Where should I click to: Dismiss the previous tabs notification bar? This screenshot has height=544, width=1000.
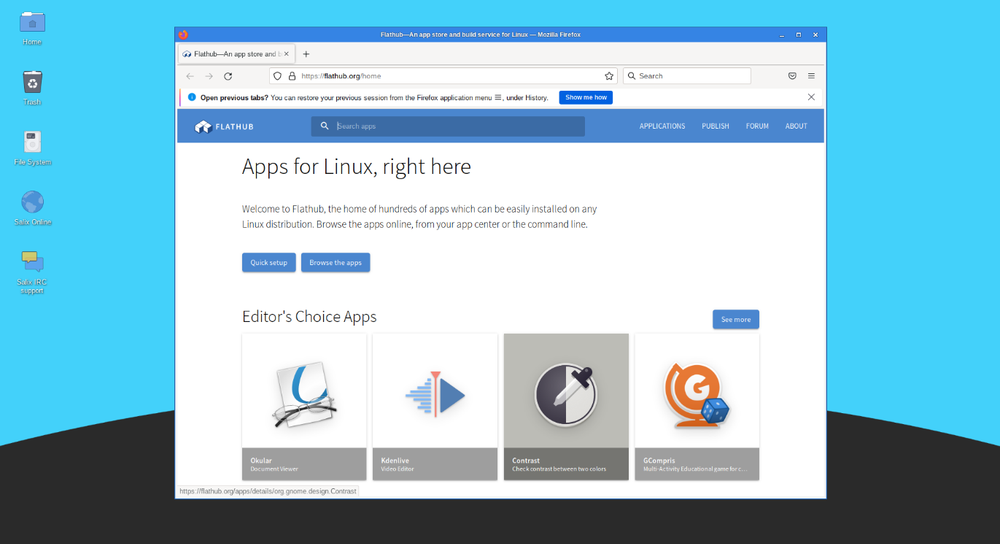(811, 97)
